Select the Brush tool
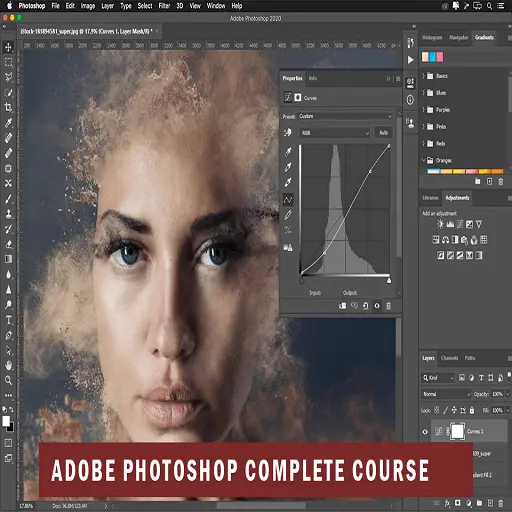This screenshot has height=512, width=512. click(8, 199)
